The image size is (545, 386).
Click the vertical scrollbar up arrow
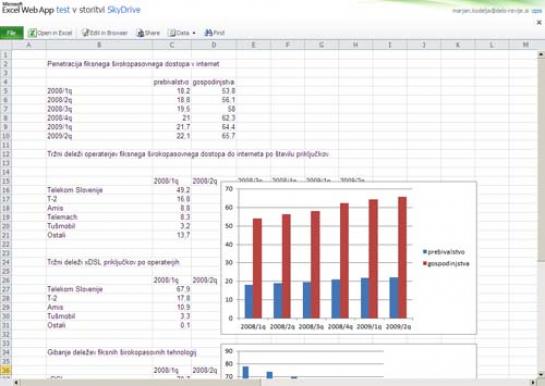(541, 54)
